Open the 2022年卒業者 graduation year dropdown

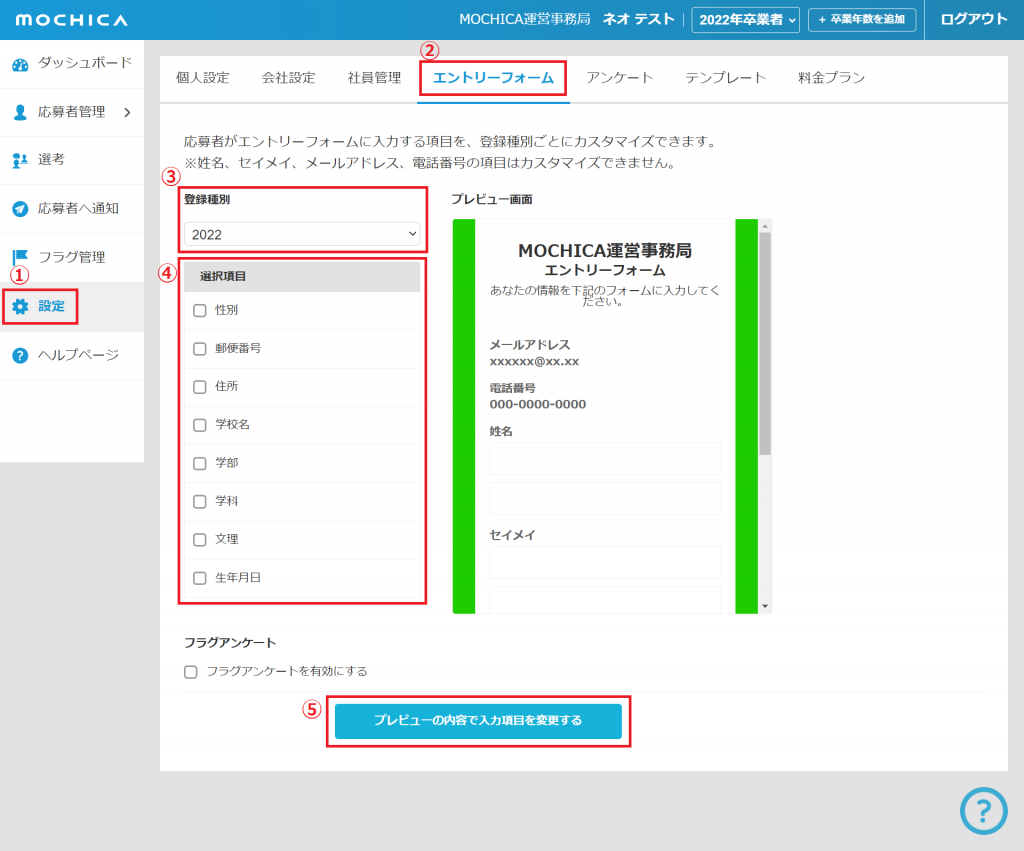tap(745, 19)
